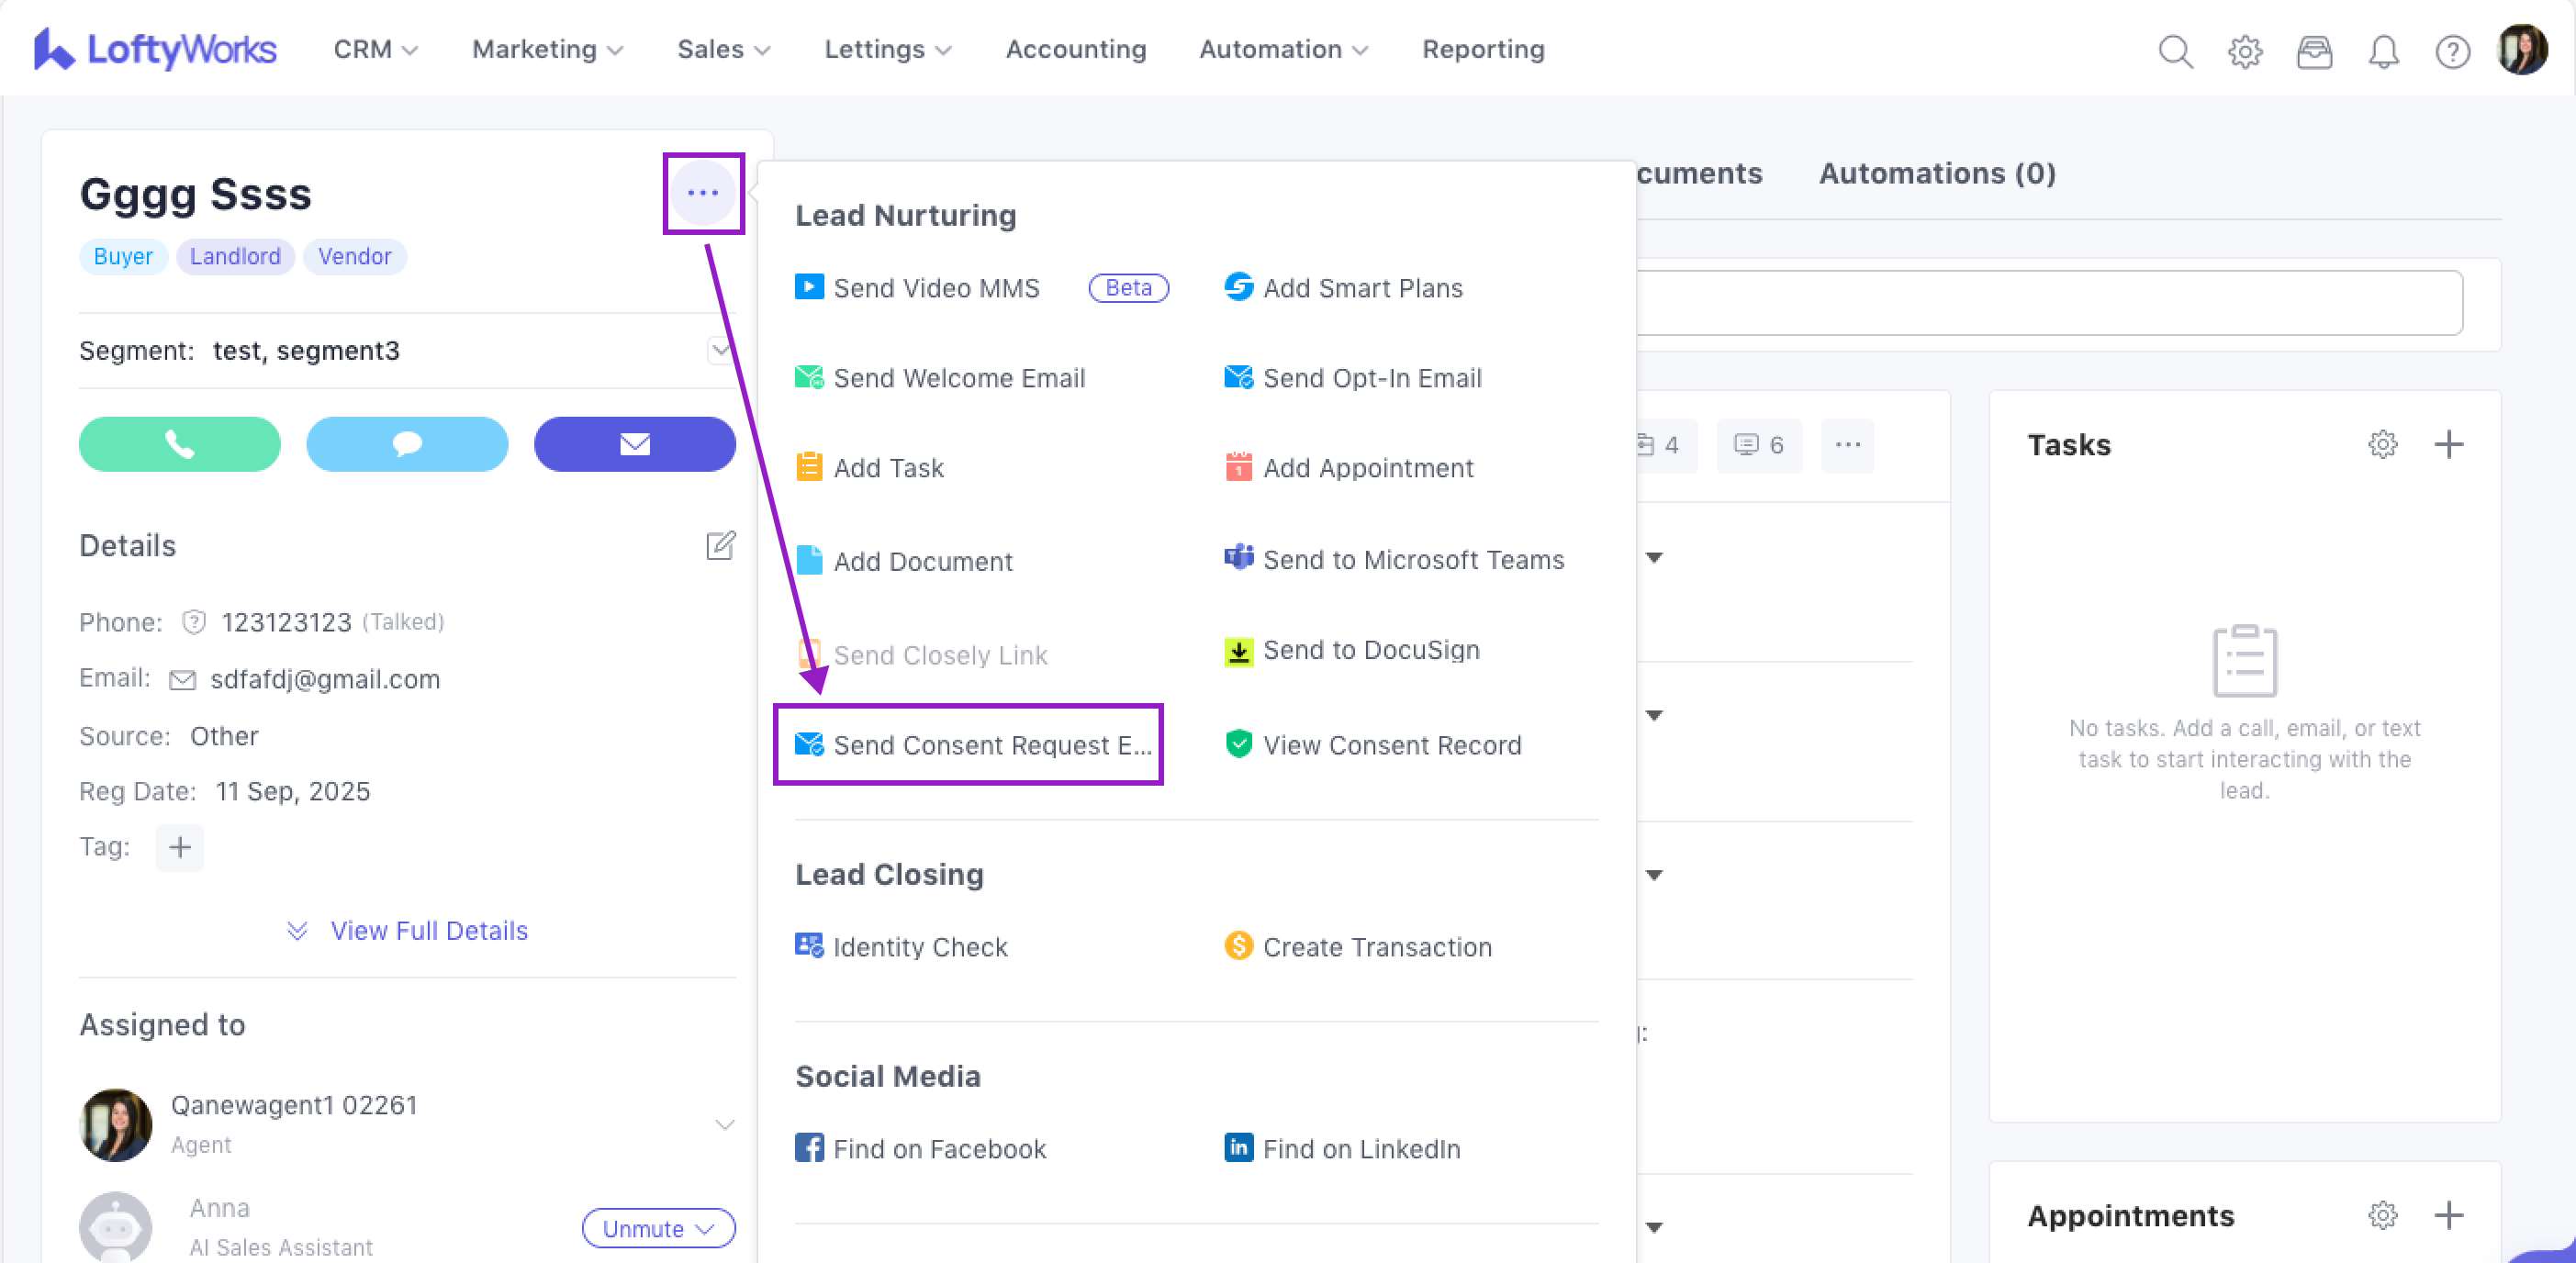
Task: Click the user profile avatar
Action: coord(2520,50)
